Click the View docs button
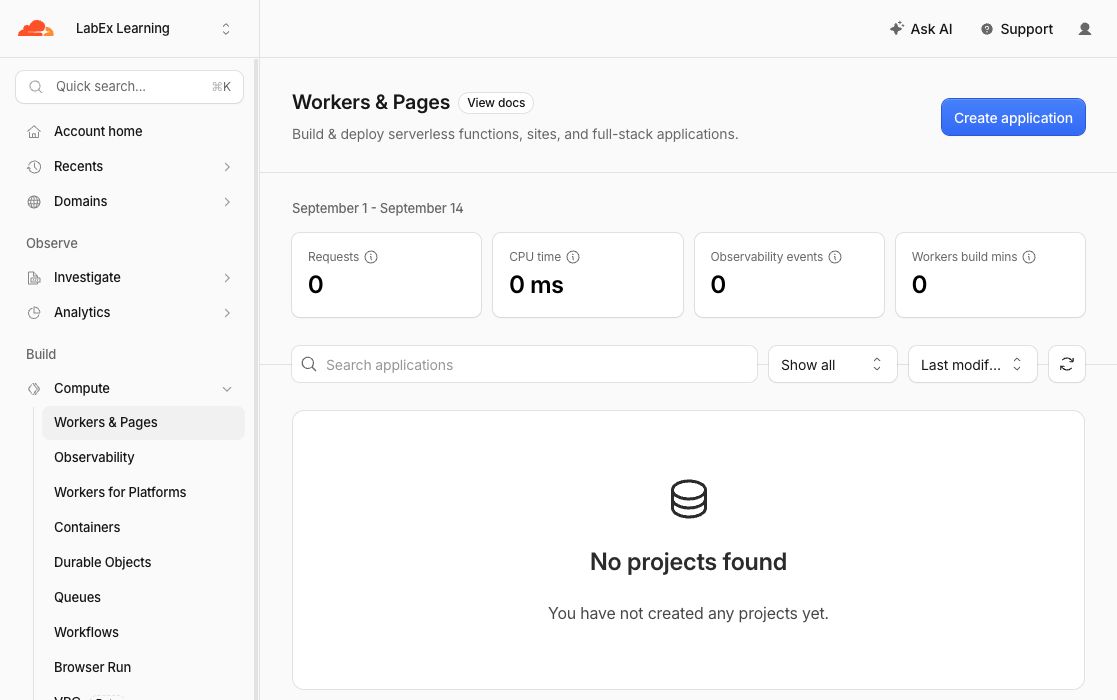This screenshot has height=700, width=1117. tap(496, 103)
